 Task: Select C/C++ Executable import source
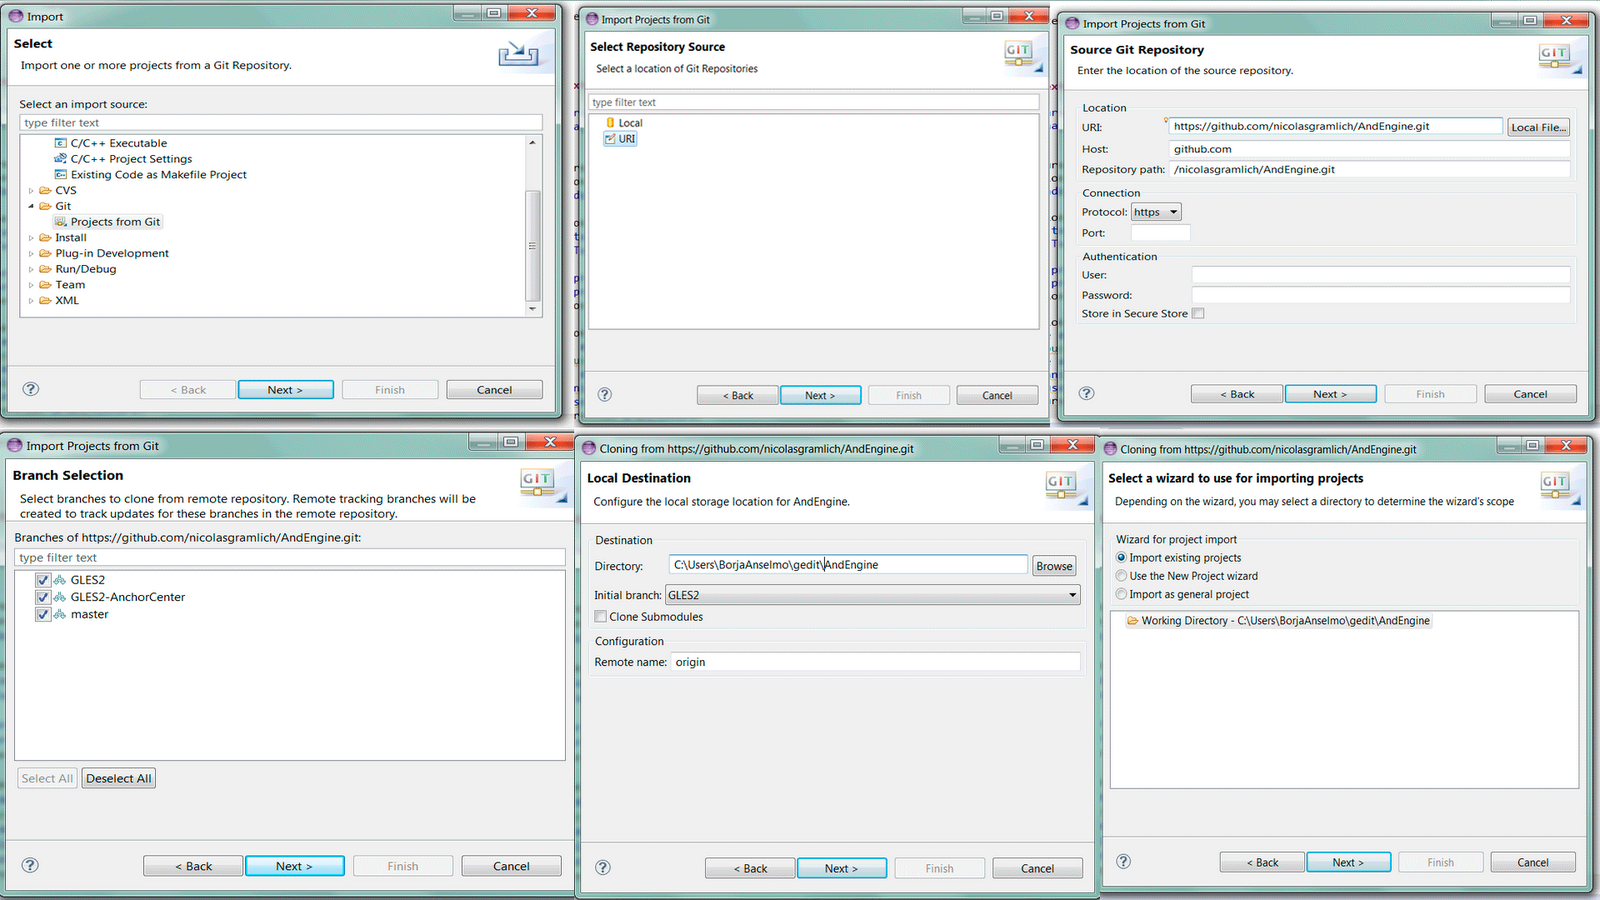(x=111, y=143)
